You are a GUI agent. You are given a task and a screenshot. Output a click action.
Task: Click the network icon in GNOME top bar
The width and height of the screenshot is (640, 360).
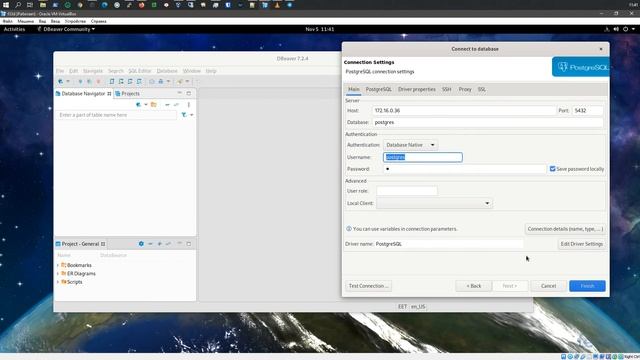point(607,29)
